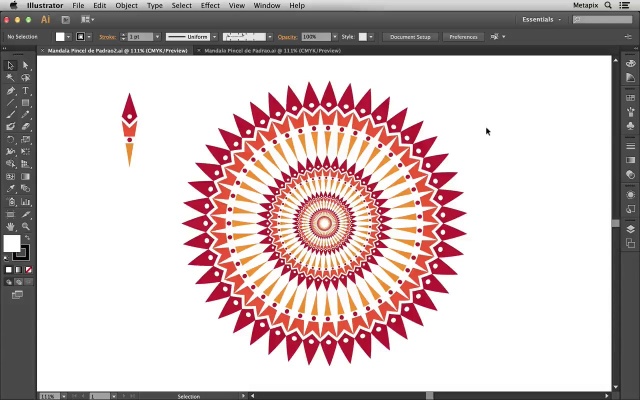Enable Draw Normal mode
640x400 pixels.
[x=9, y=282]
